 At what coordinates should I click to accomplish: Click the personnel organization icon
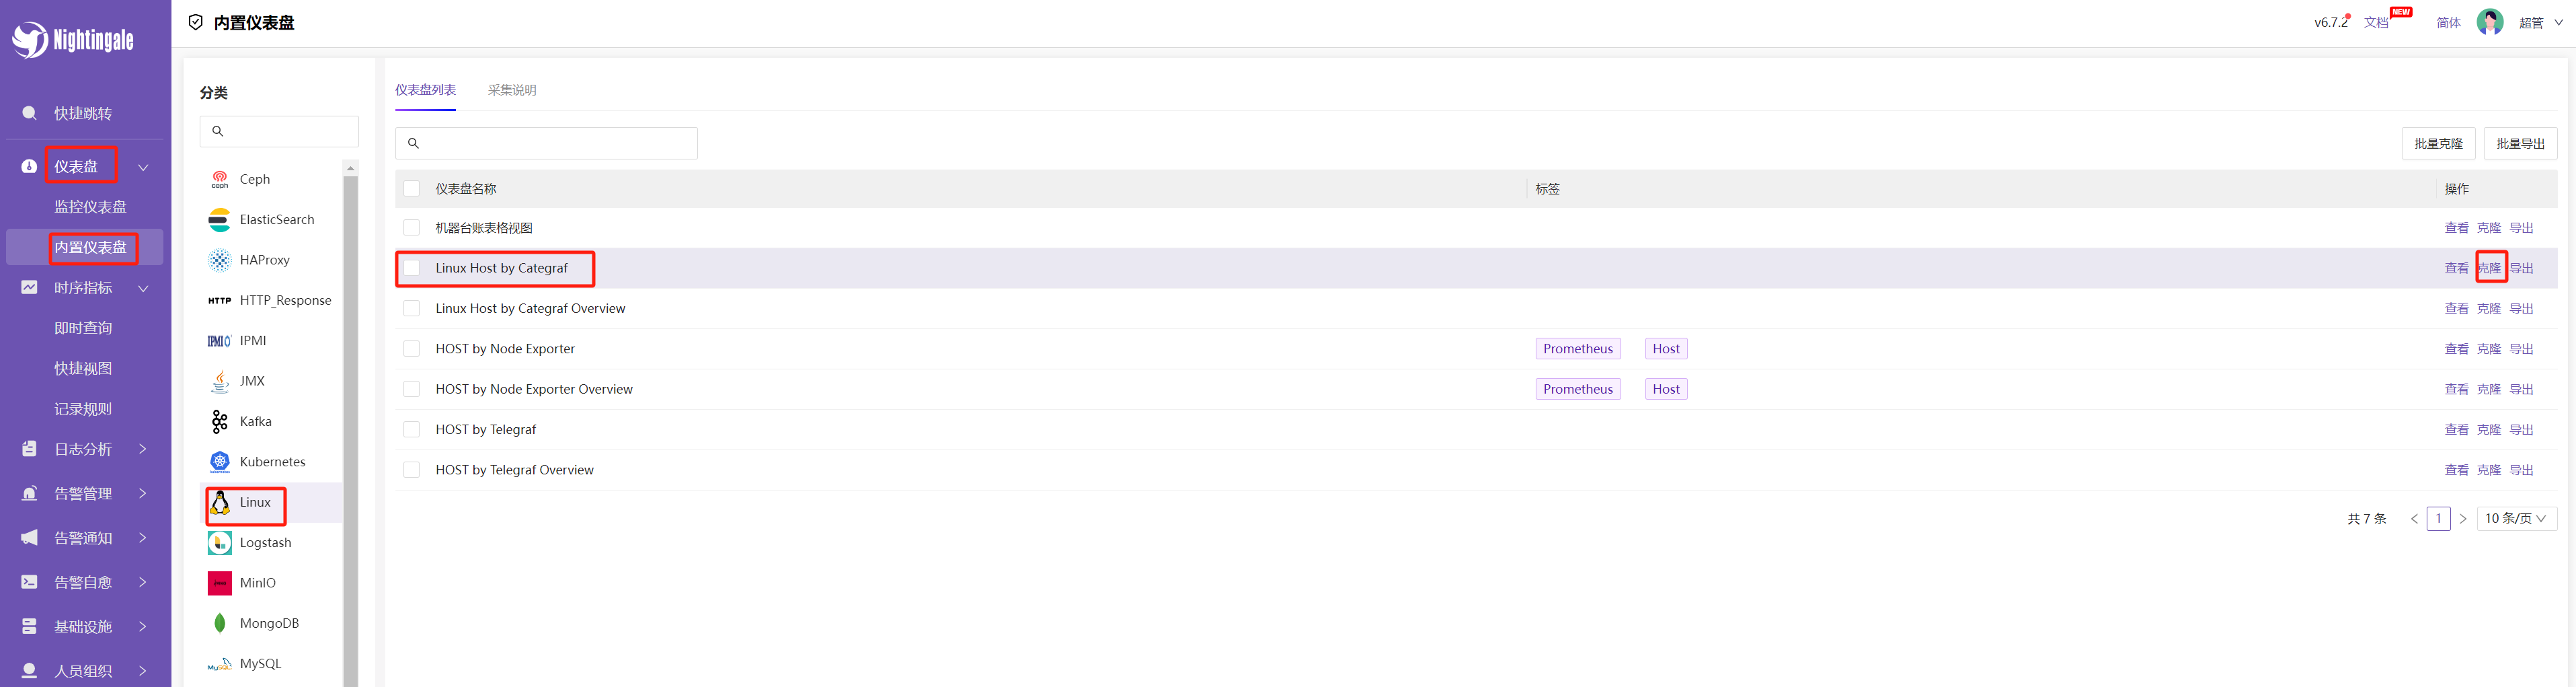[x=30, y=671]
